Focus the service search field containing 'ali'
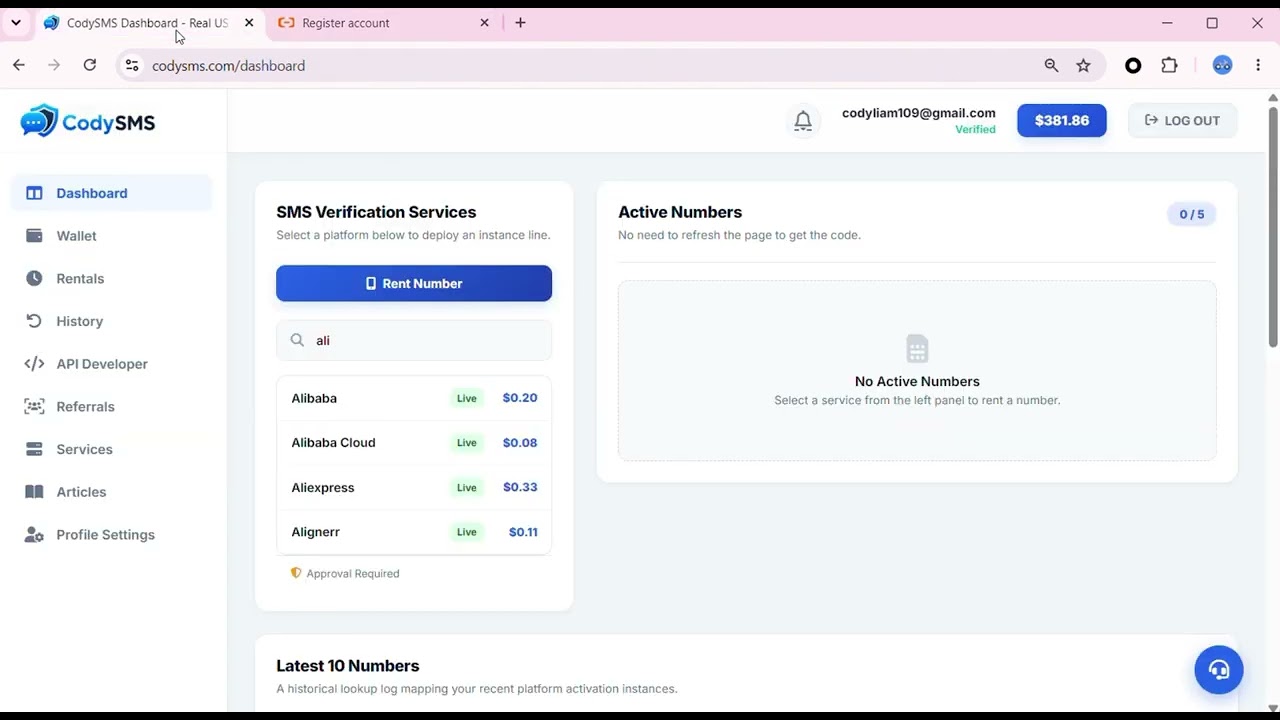 pos(414,340)
